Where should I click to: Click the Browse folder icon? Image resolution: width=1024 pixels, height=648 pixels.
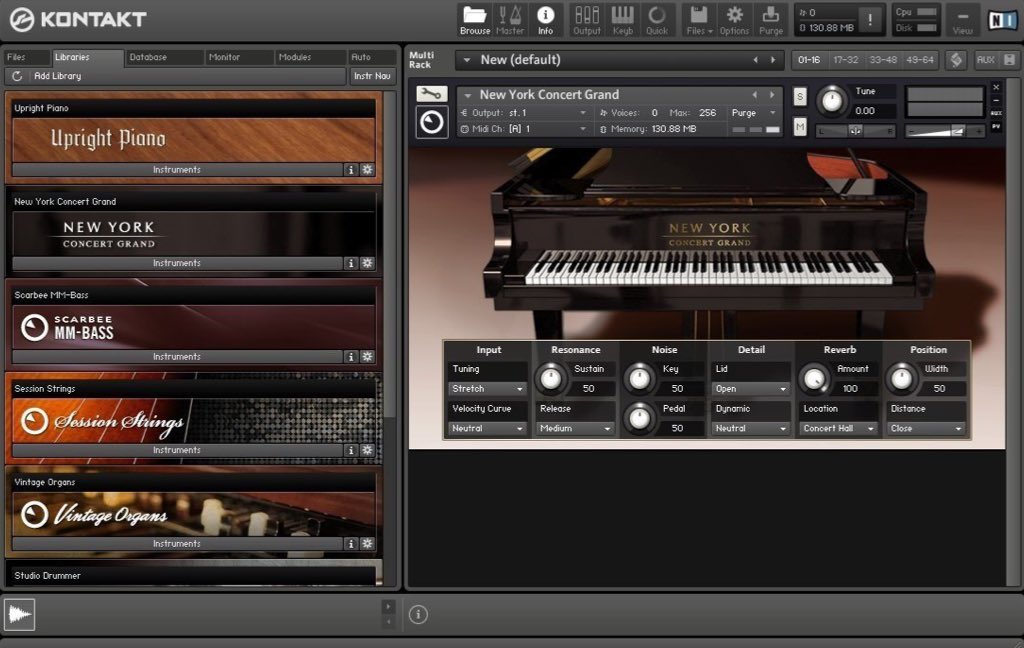[475, 18]
